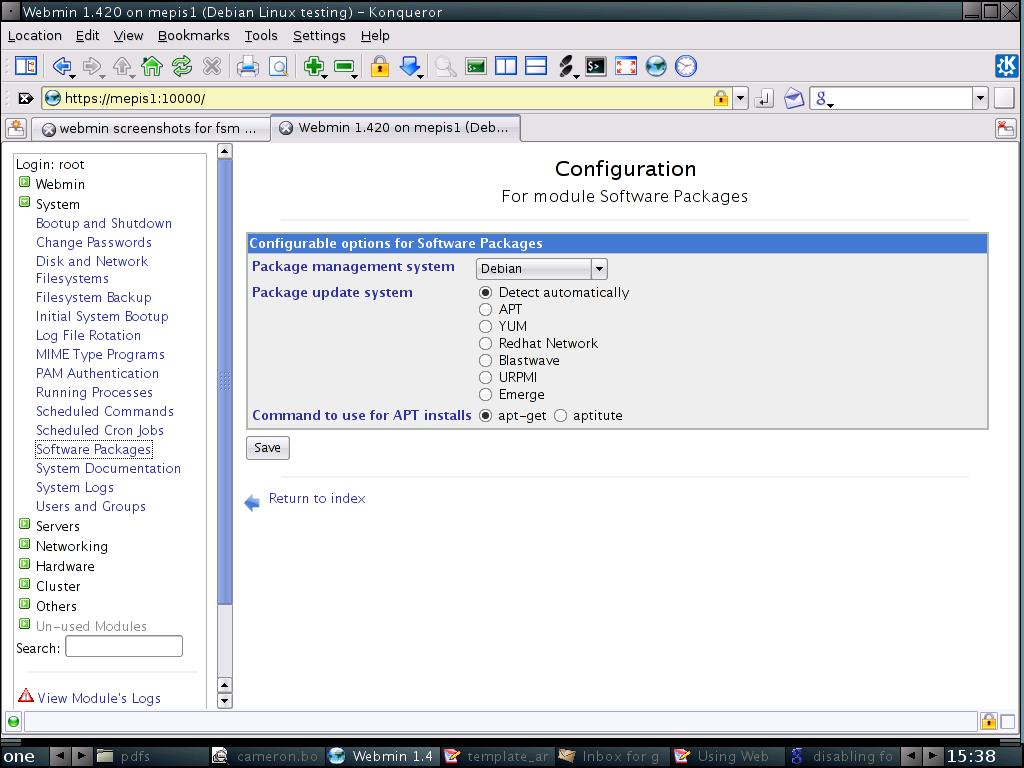Stop loading with the grey X icon
1024x768 pixels.
tap(212, 66)
